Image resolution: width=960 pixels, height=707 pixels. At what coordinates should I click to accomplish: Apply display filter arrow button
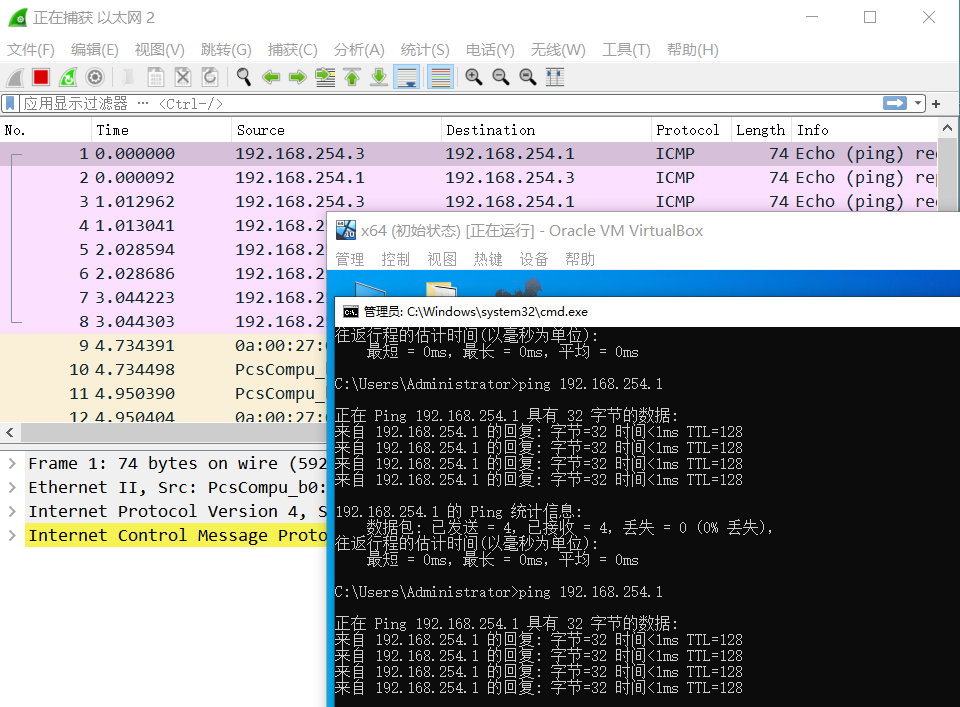point(894,103)
